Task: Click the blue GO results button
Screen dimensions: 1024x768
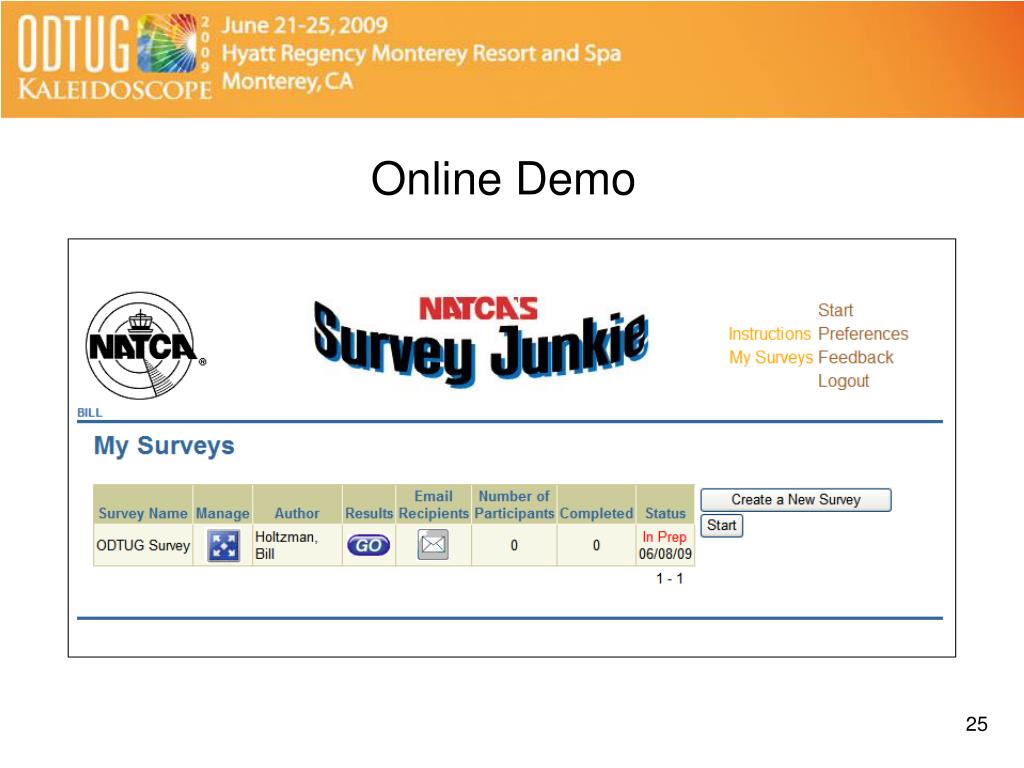Action: coord(368,545)
